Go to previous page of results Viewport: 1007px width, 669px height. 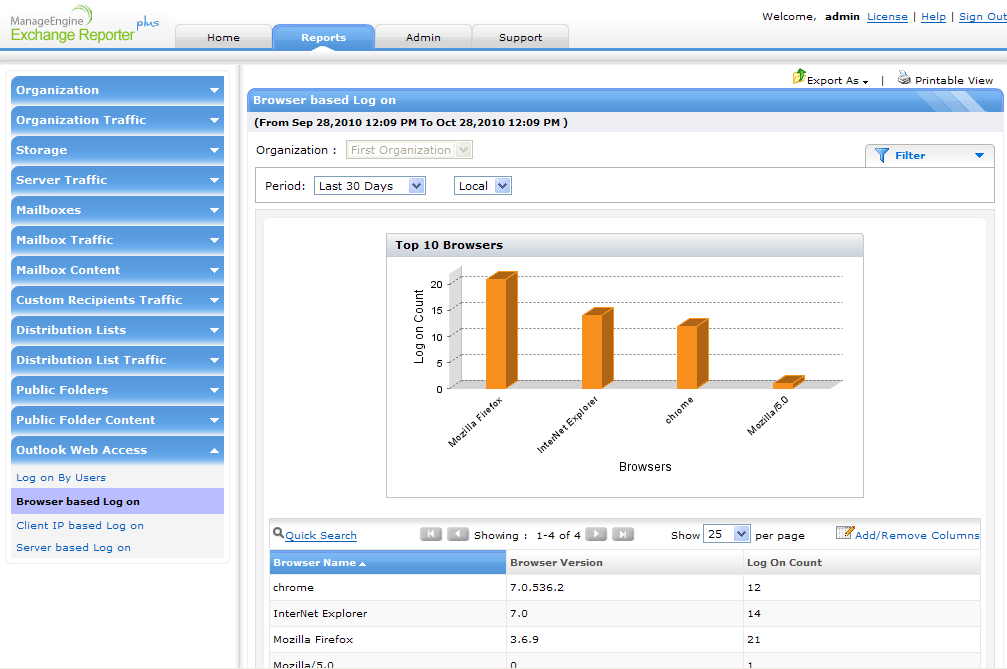[x=458, y=535]
